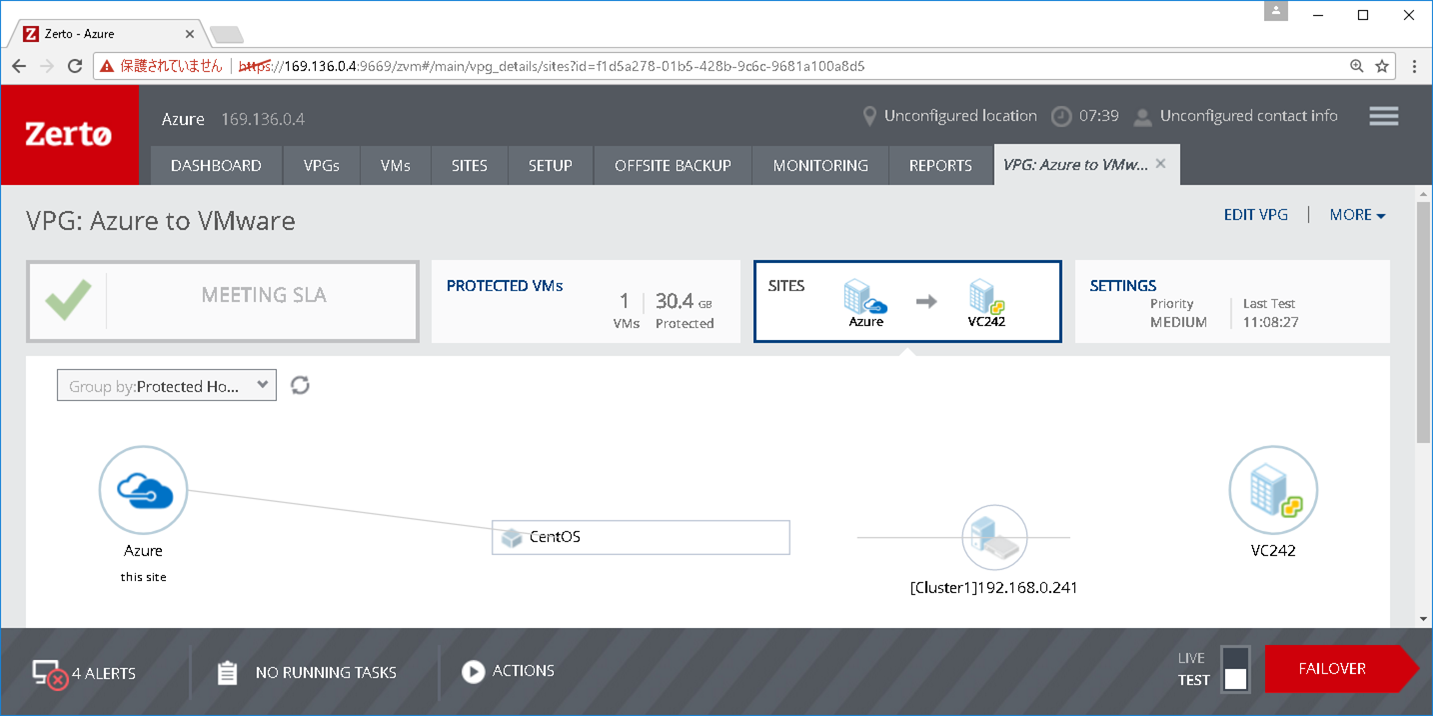The width and height of the screenshot is (1433, 716).
Task: Select the VC242 vCenter node icon
Action: tap(1273, 490)
